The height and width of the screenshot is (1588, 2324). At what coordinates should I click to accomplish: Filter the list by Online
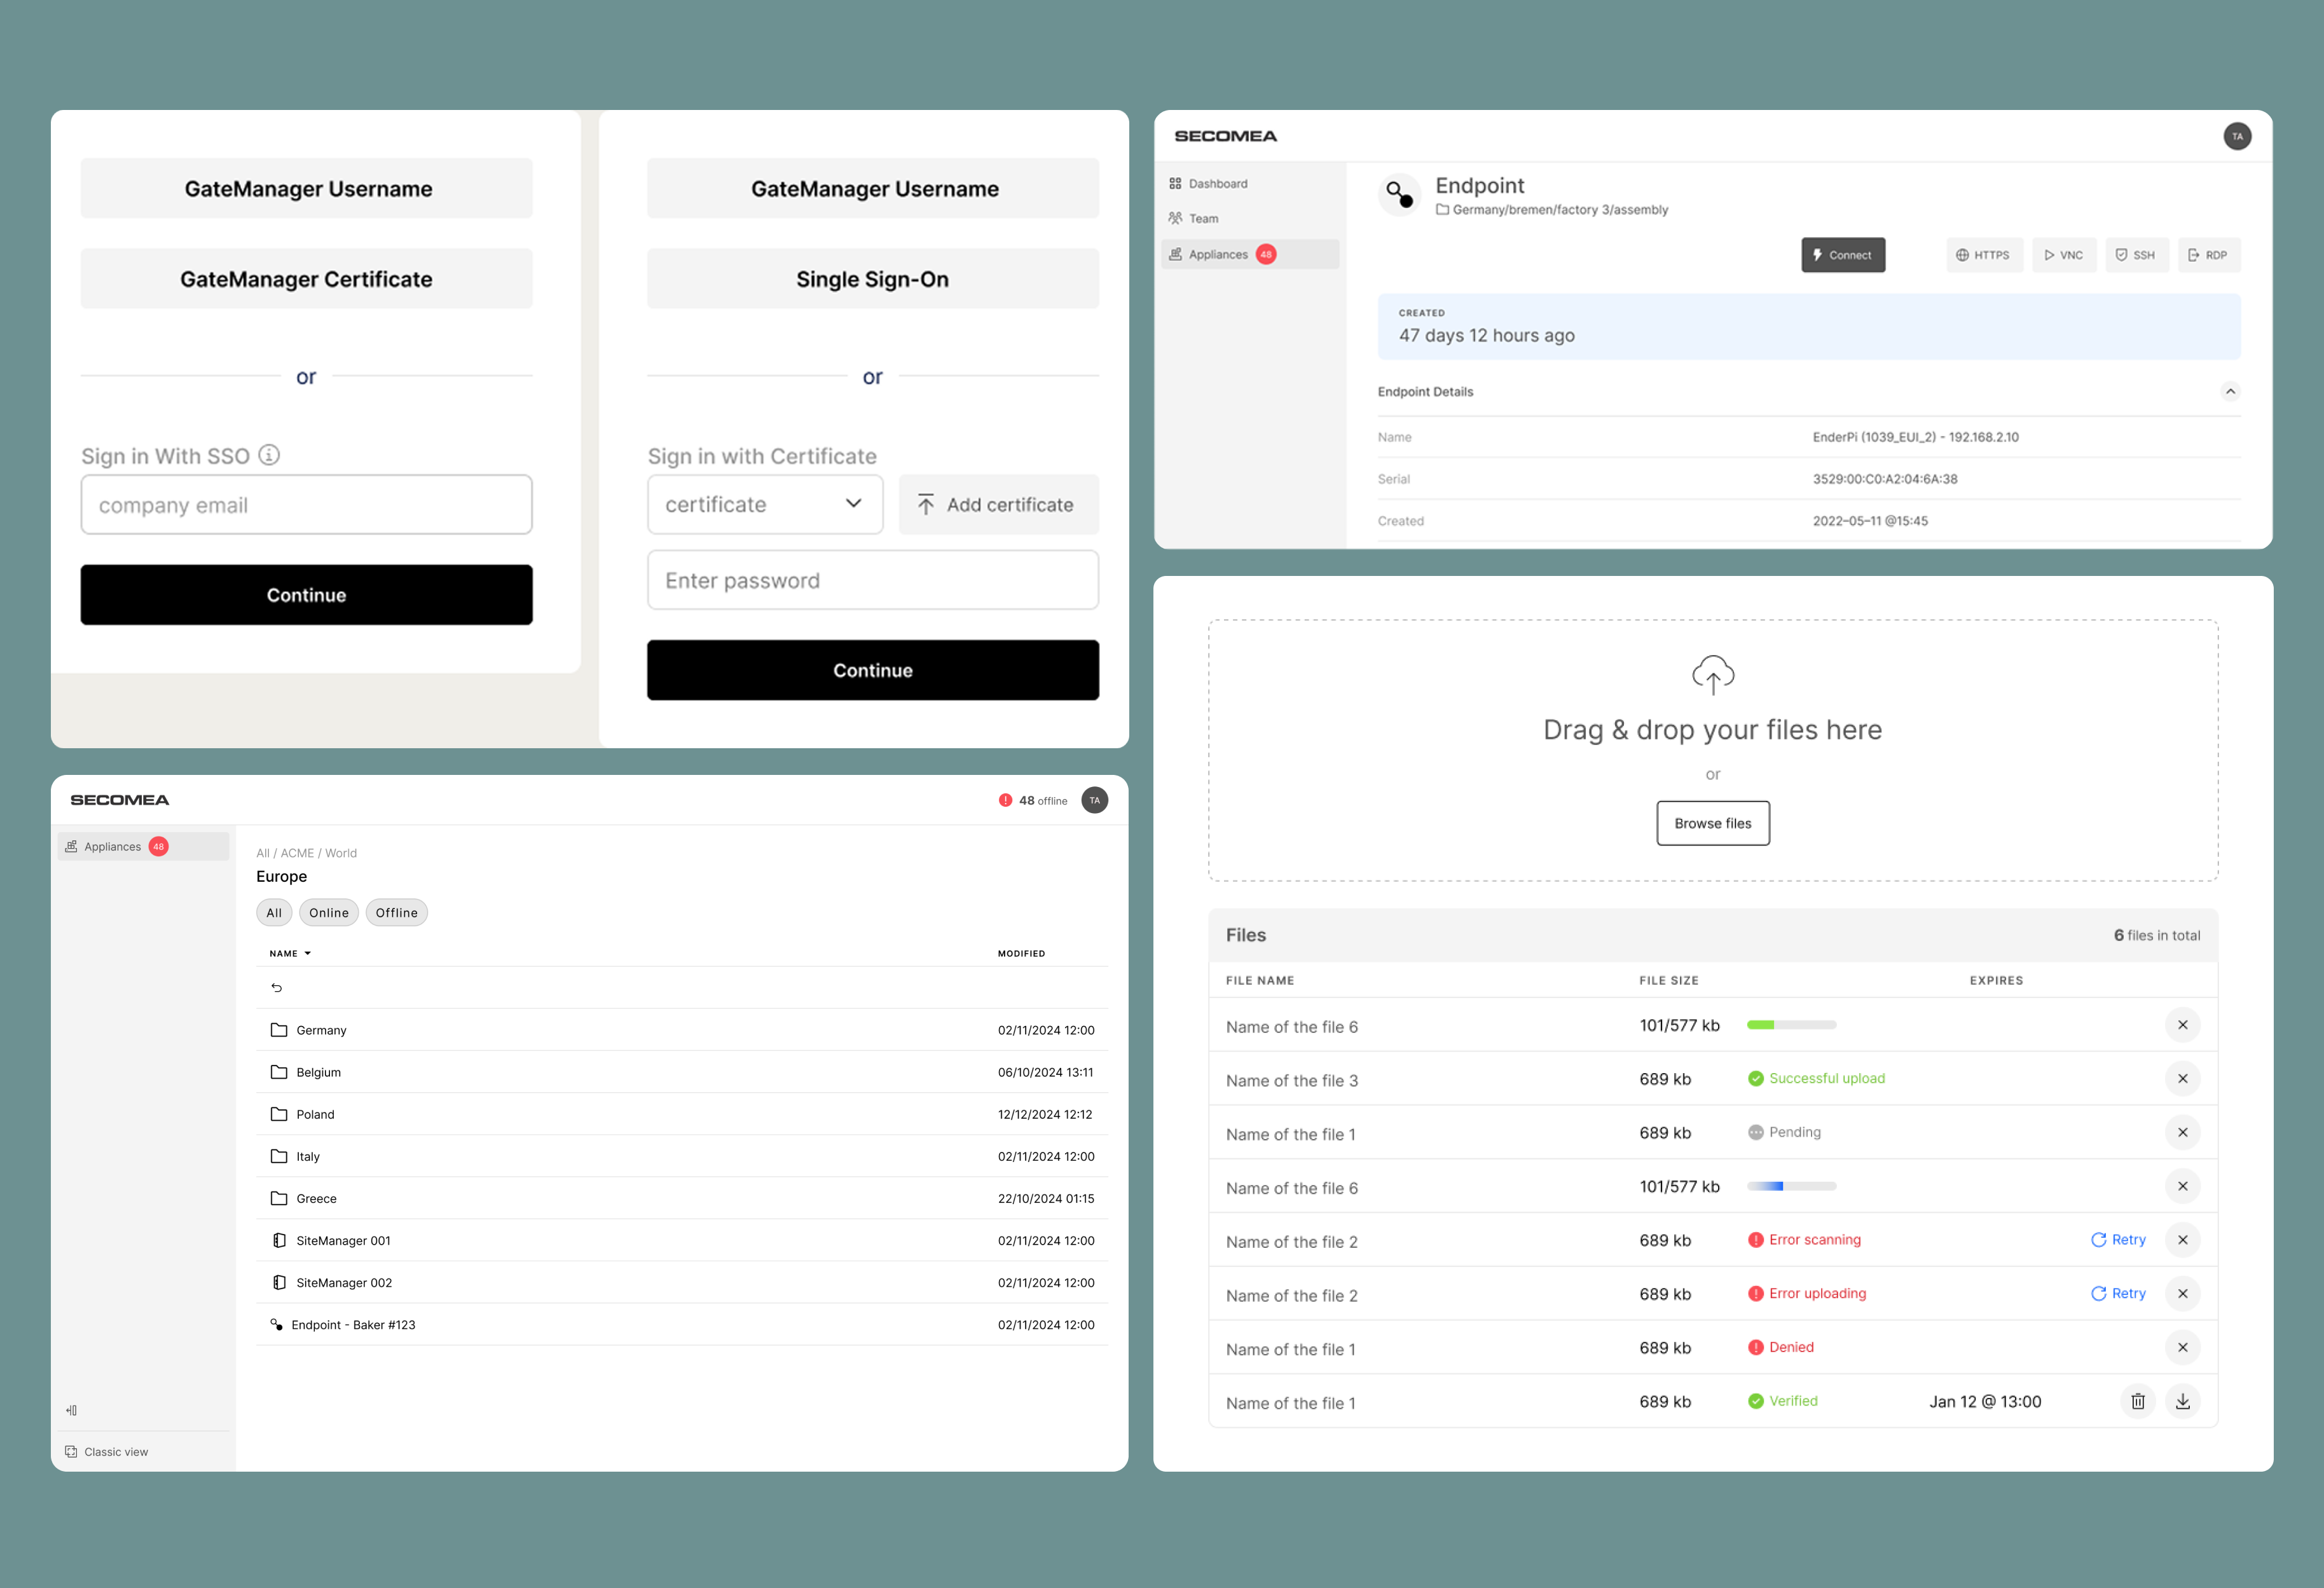(x=329, y=912)
